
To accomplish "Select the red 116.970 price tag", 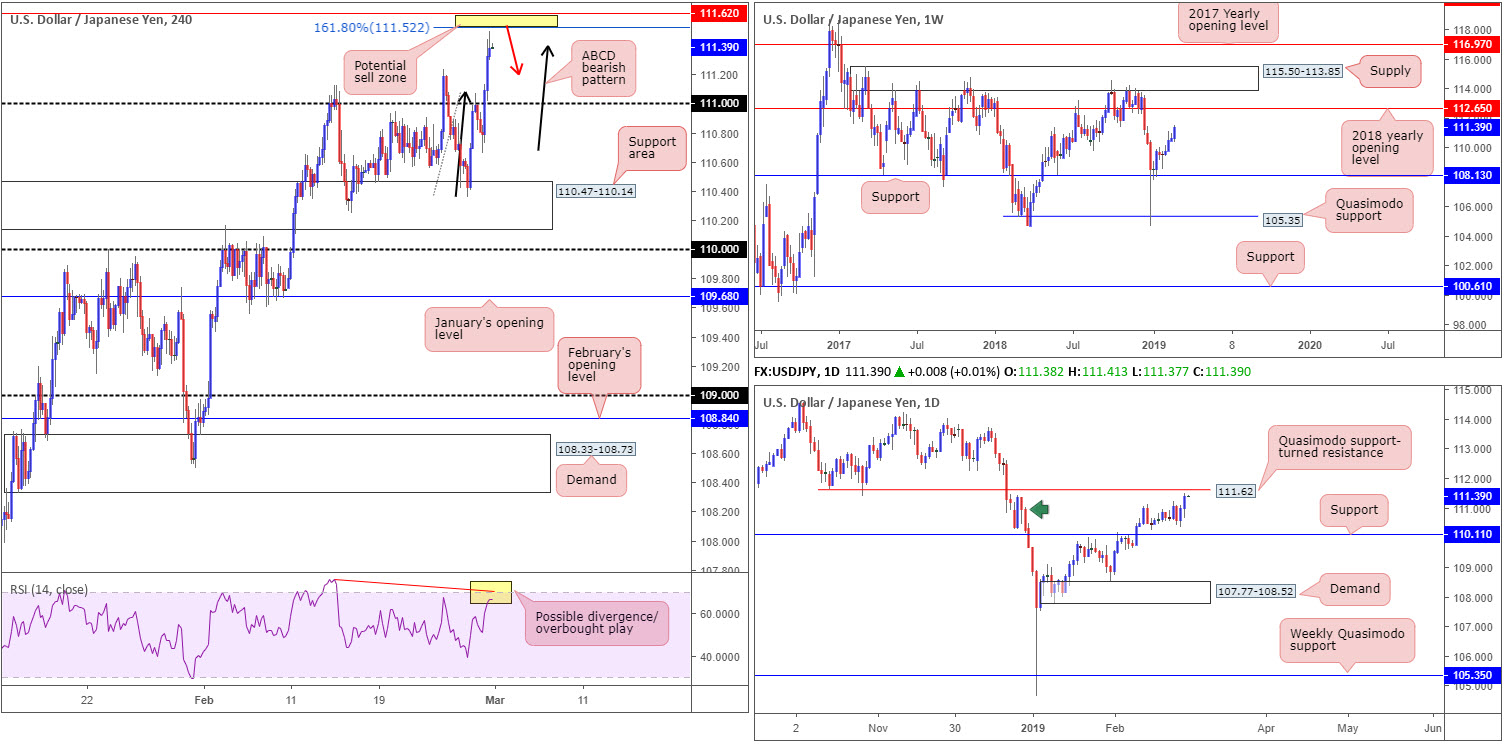I will tap(1474, 45).
